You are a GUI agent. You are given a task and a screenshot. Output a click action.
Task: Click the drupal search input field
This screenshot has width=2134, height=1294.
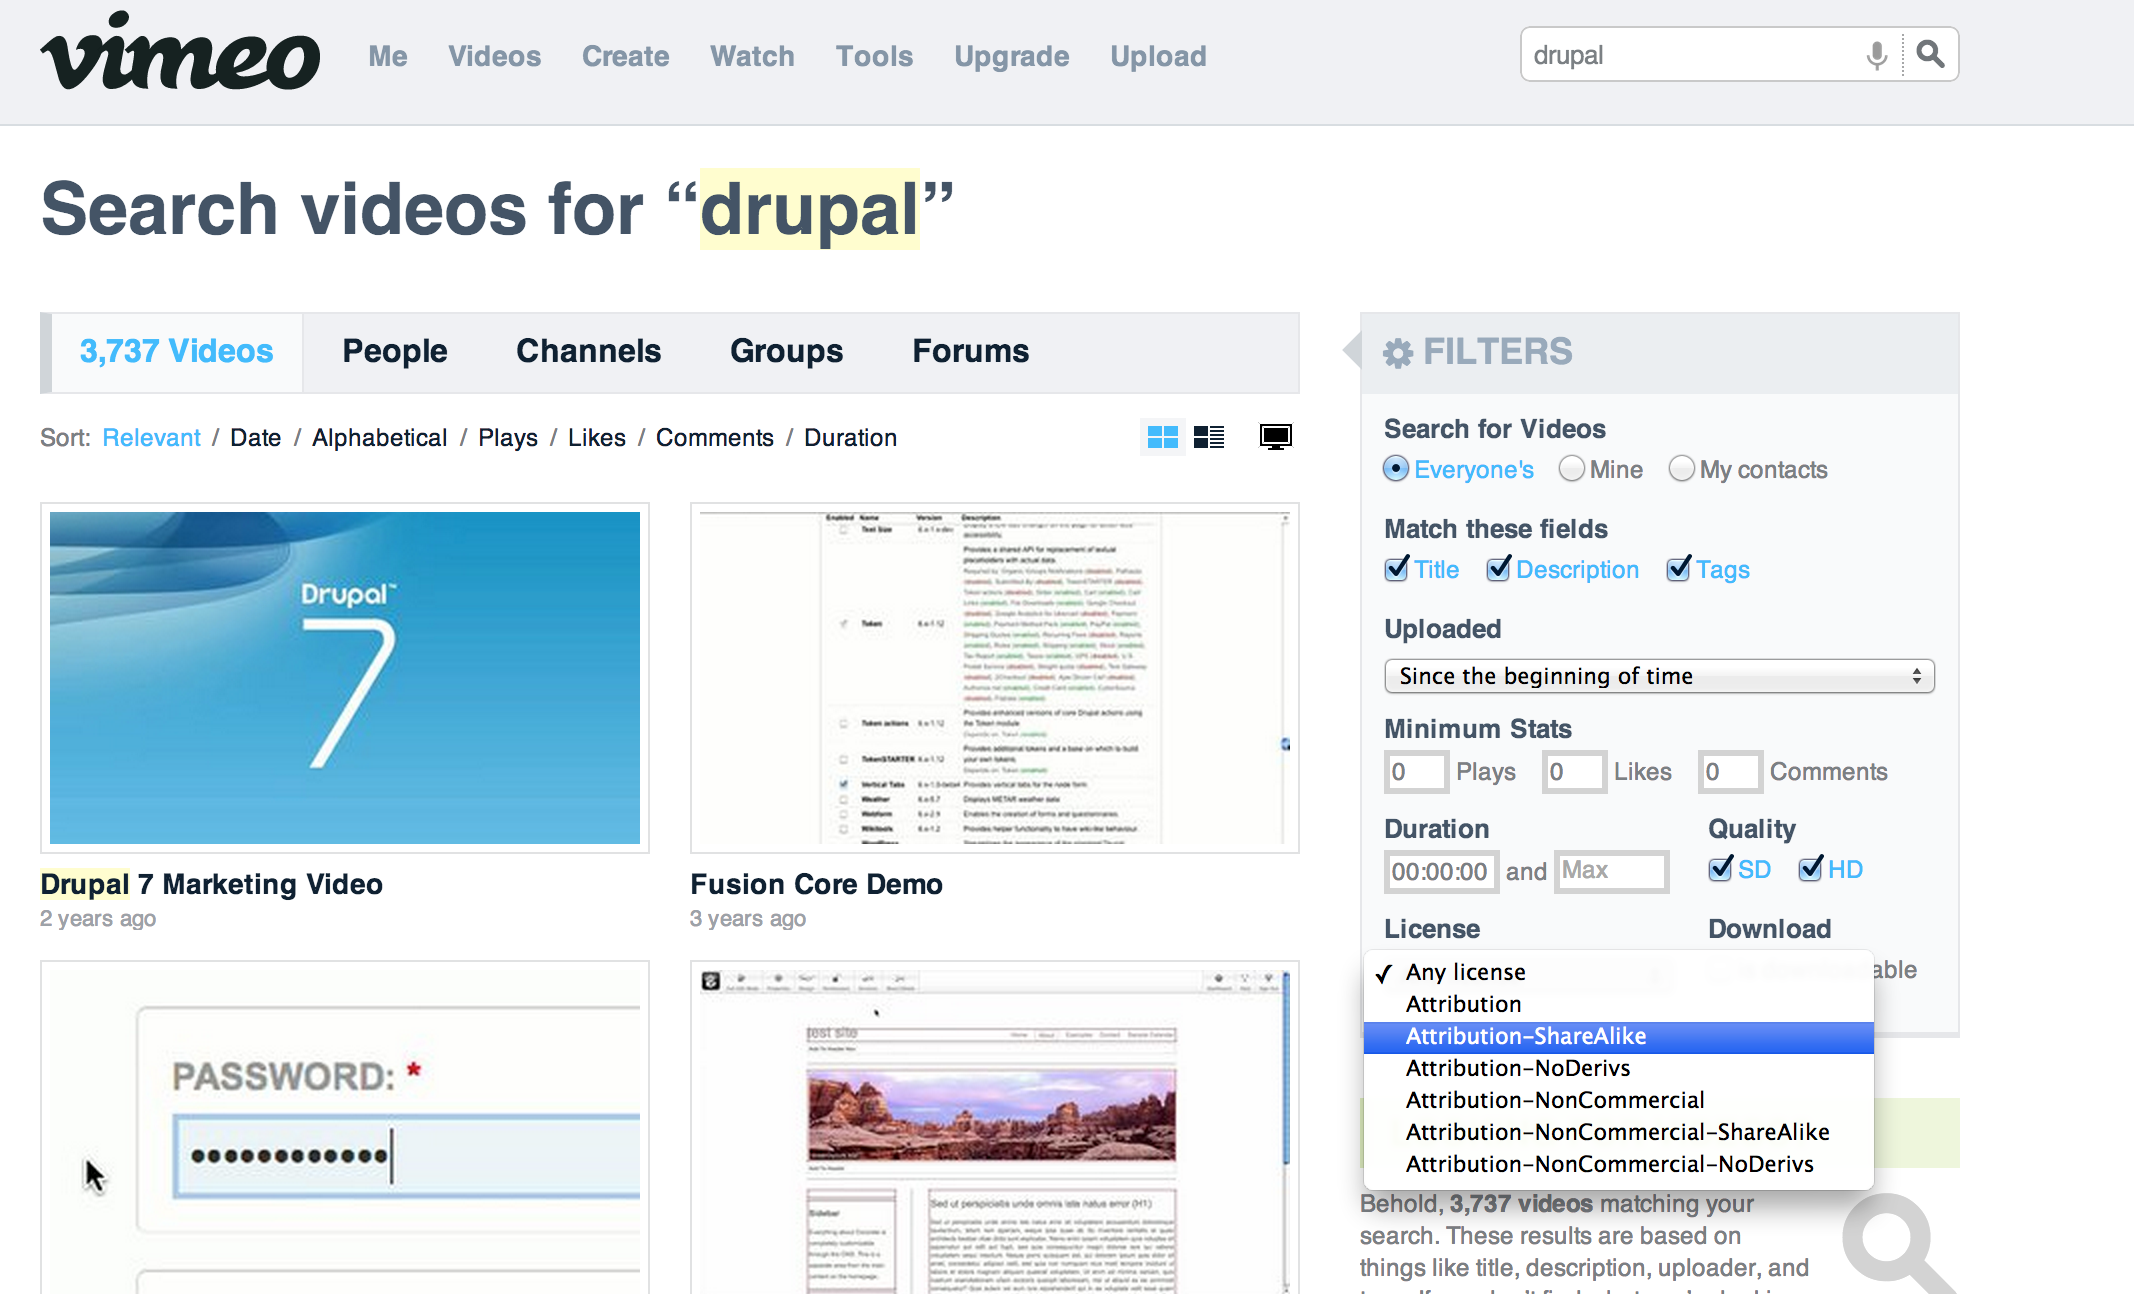(1695, 55)
